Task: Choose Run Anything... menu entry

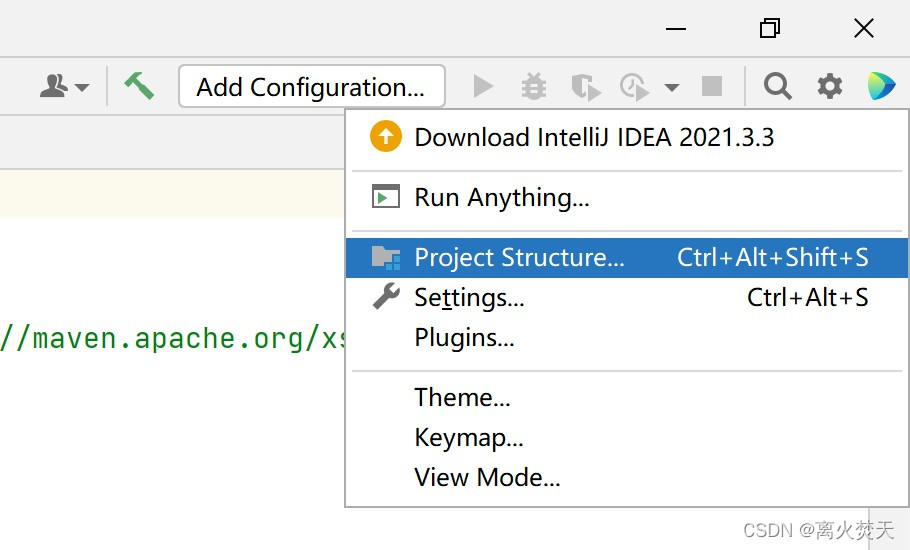Action: pyautogui.click(x=627, y=197)
